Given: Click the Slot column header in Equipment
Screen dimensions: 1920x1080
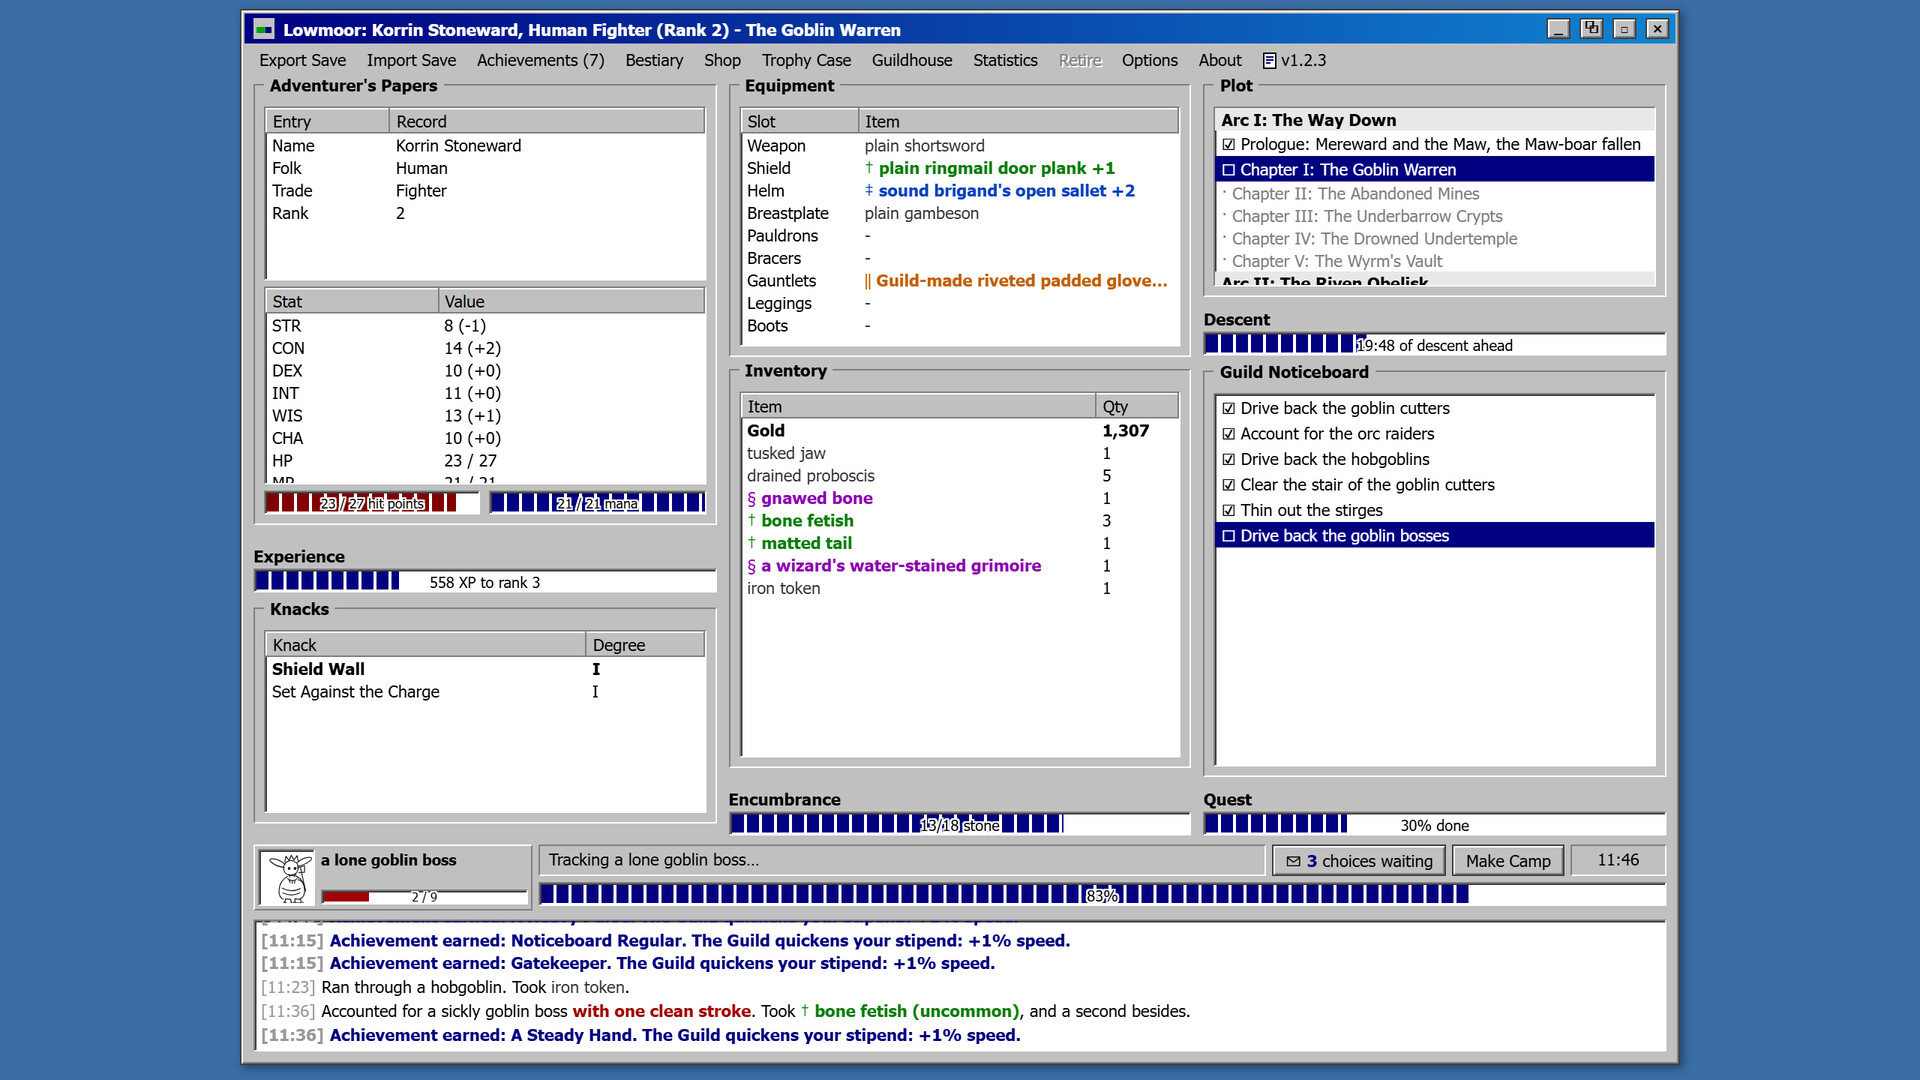Looking at the screenshot, I should [799, 122].
